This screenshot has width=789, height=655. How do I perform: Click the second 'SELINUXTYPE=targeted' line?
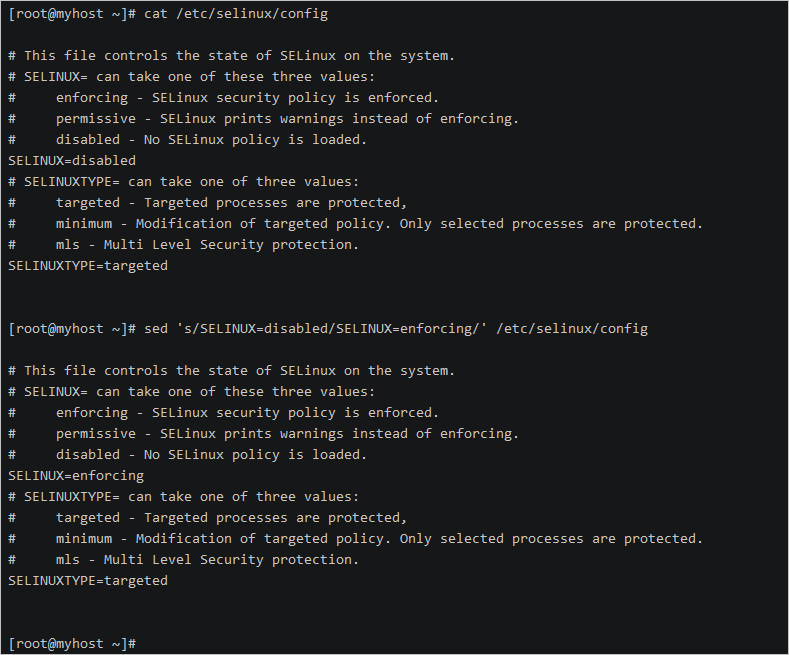click(x=88, y=580)
